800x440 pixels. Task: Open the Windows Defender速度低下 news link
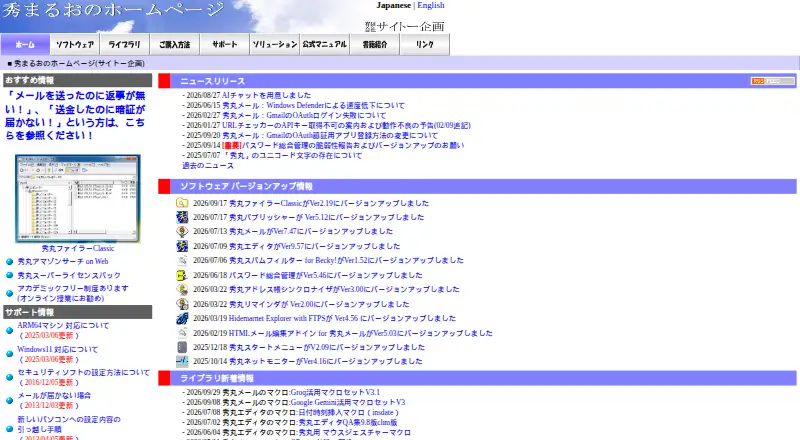[x=313, y=105]
